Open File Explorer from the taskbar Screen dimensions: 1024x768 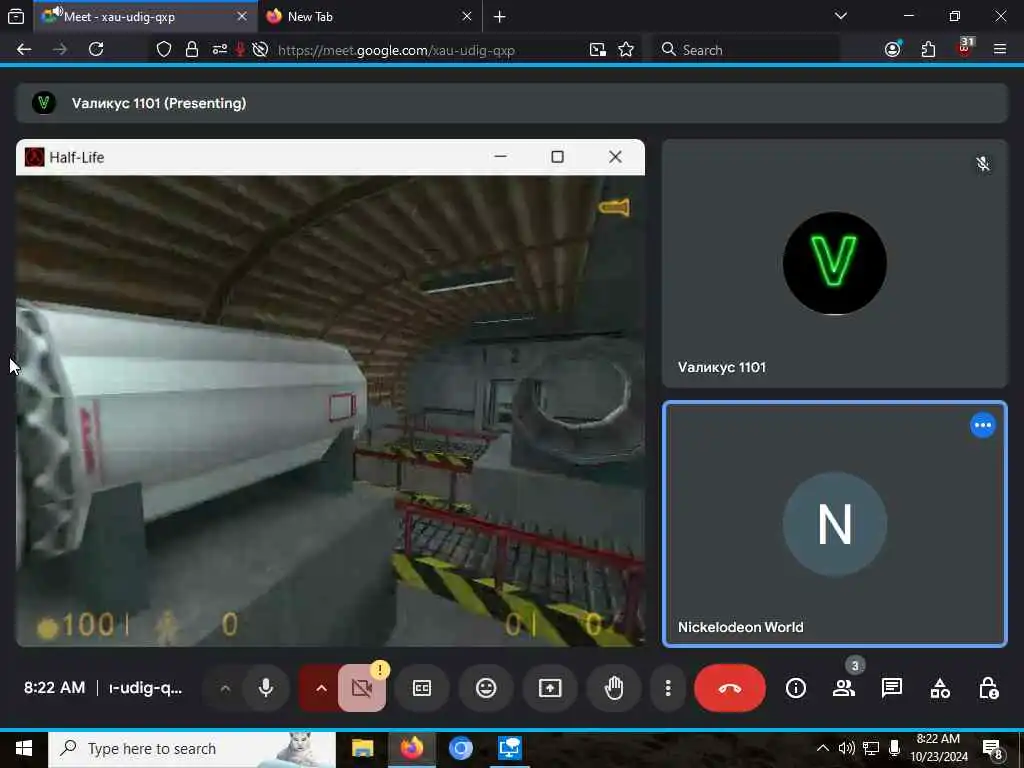click(362, 749)
